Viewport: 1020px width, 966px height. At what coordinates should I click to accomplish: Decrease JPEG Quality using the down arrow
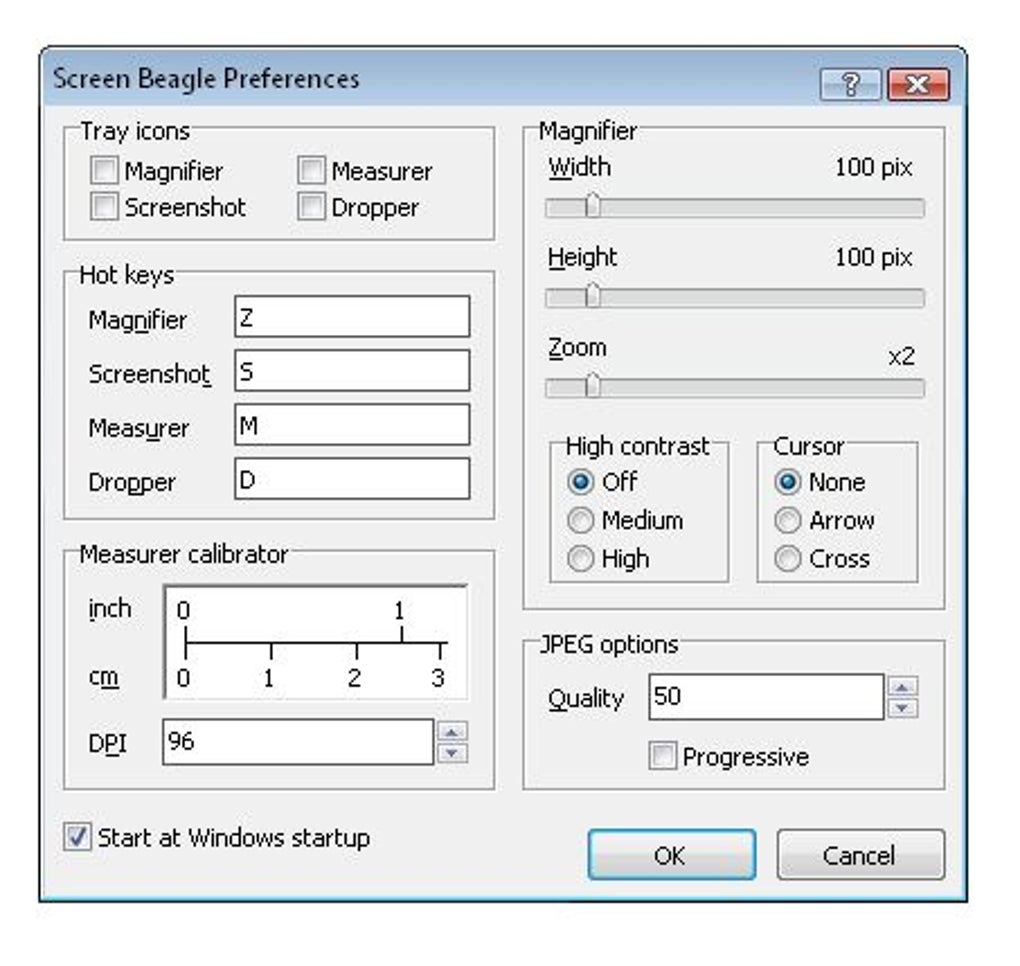tap(903, 707)
